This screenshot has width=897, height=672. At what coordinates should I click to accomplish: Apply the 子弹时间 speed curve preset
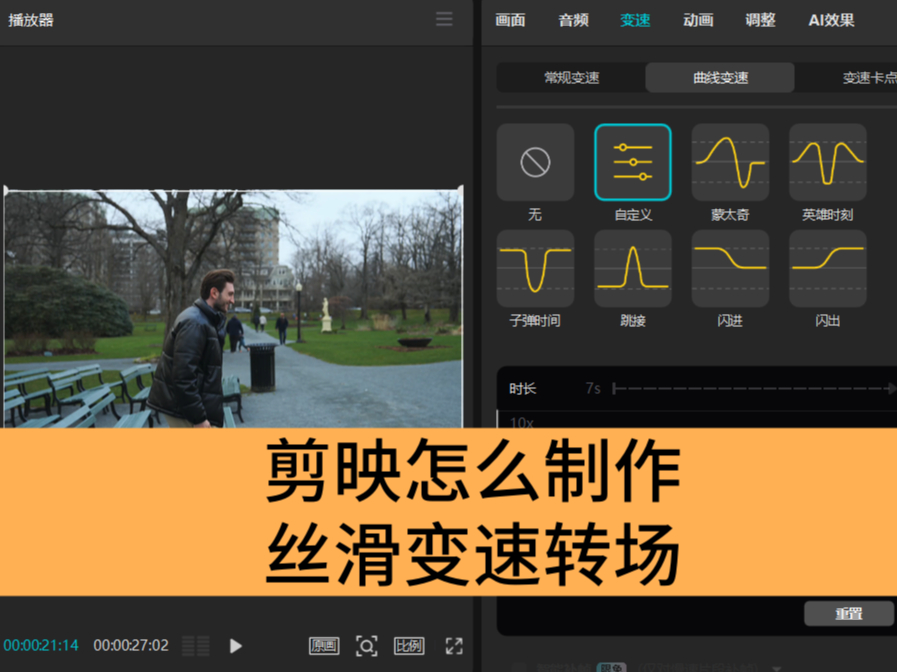click(535, 268)
